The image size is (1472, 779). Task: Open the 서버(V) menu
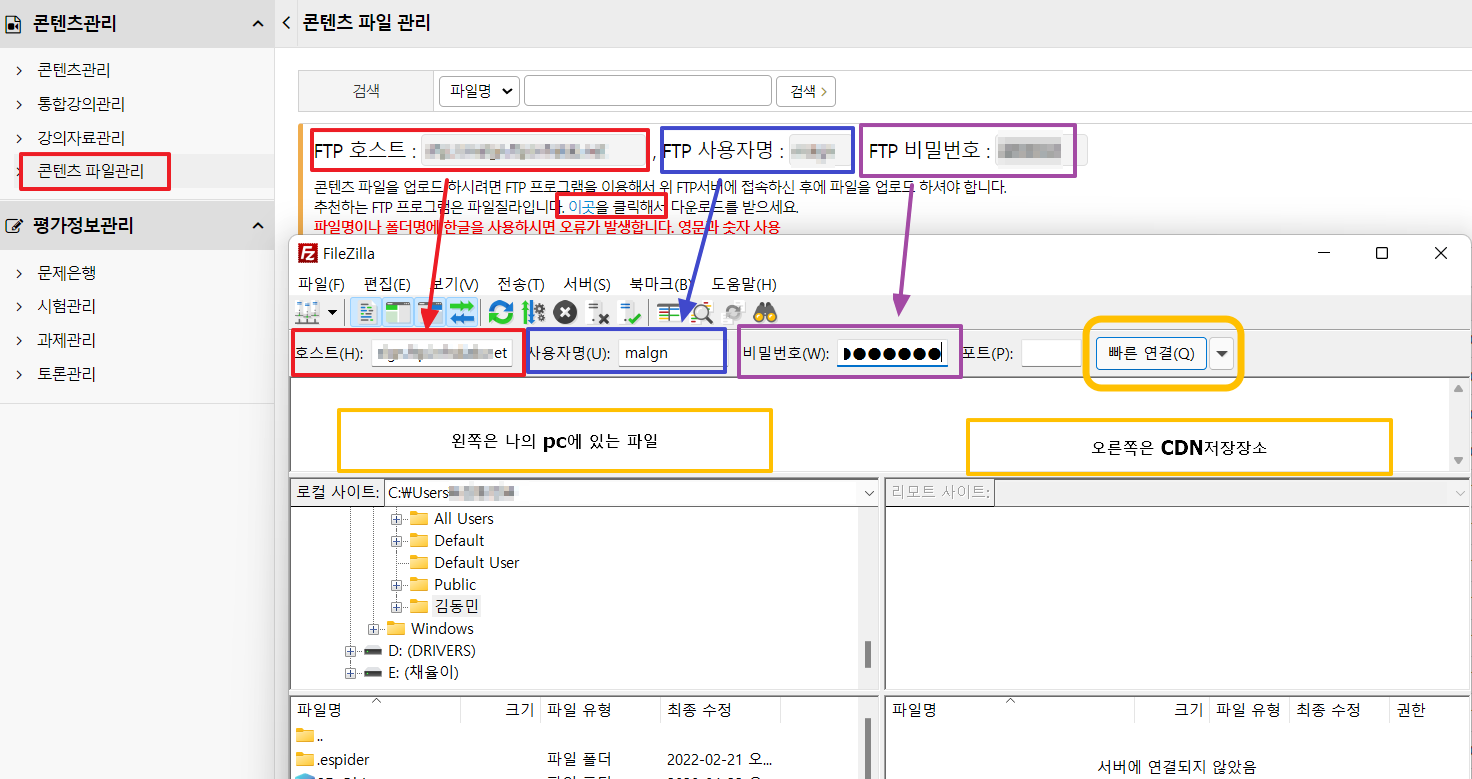(x=587, y=284)
